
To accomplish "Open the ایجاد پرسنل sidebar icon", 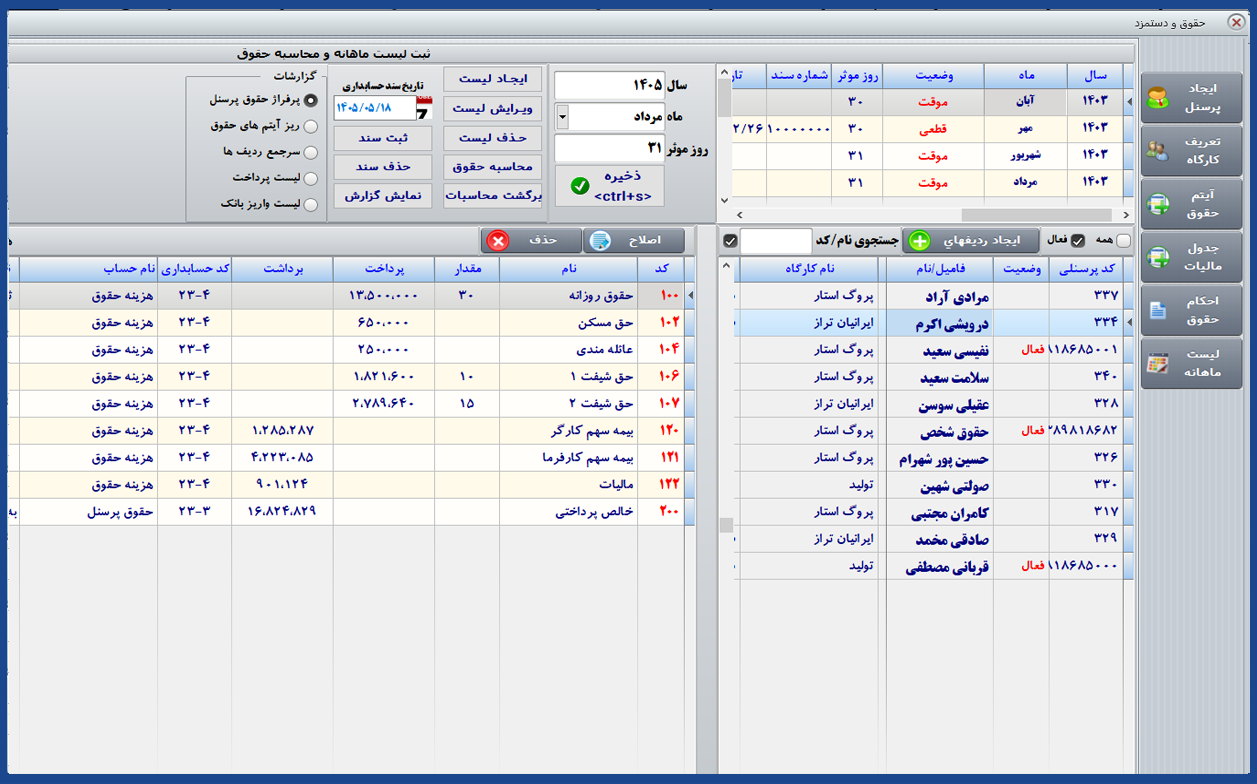I will tap(1158, 98).
